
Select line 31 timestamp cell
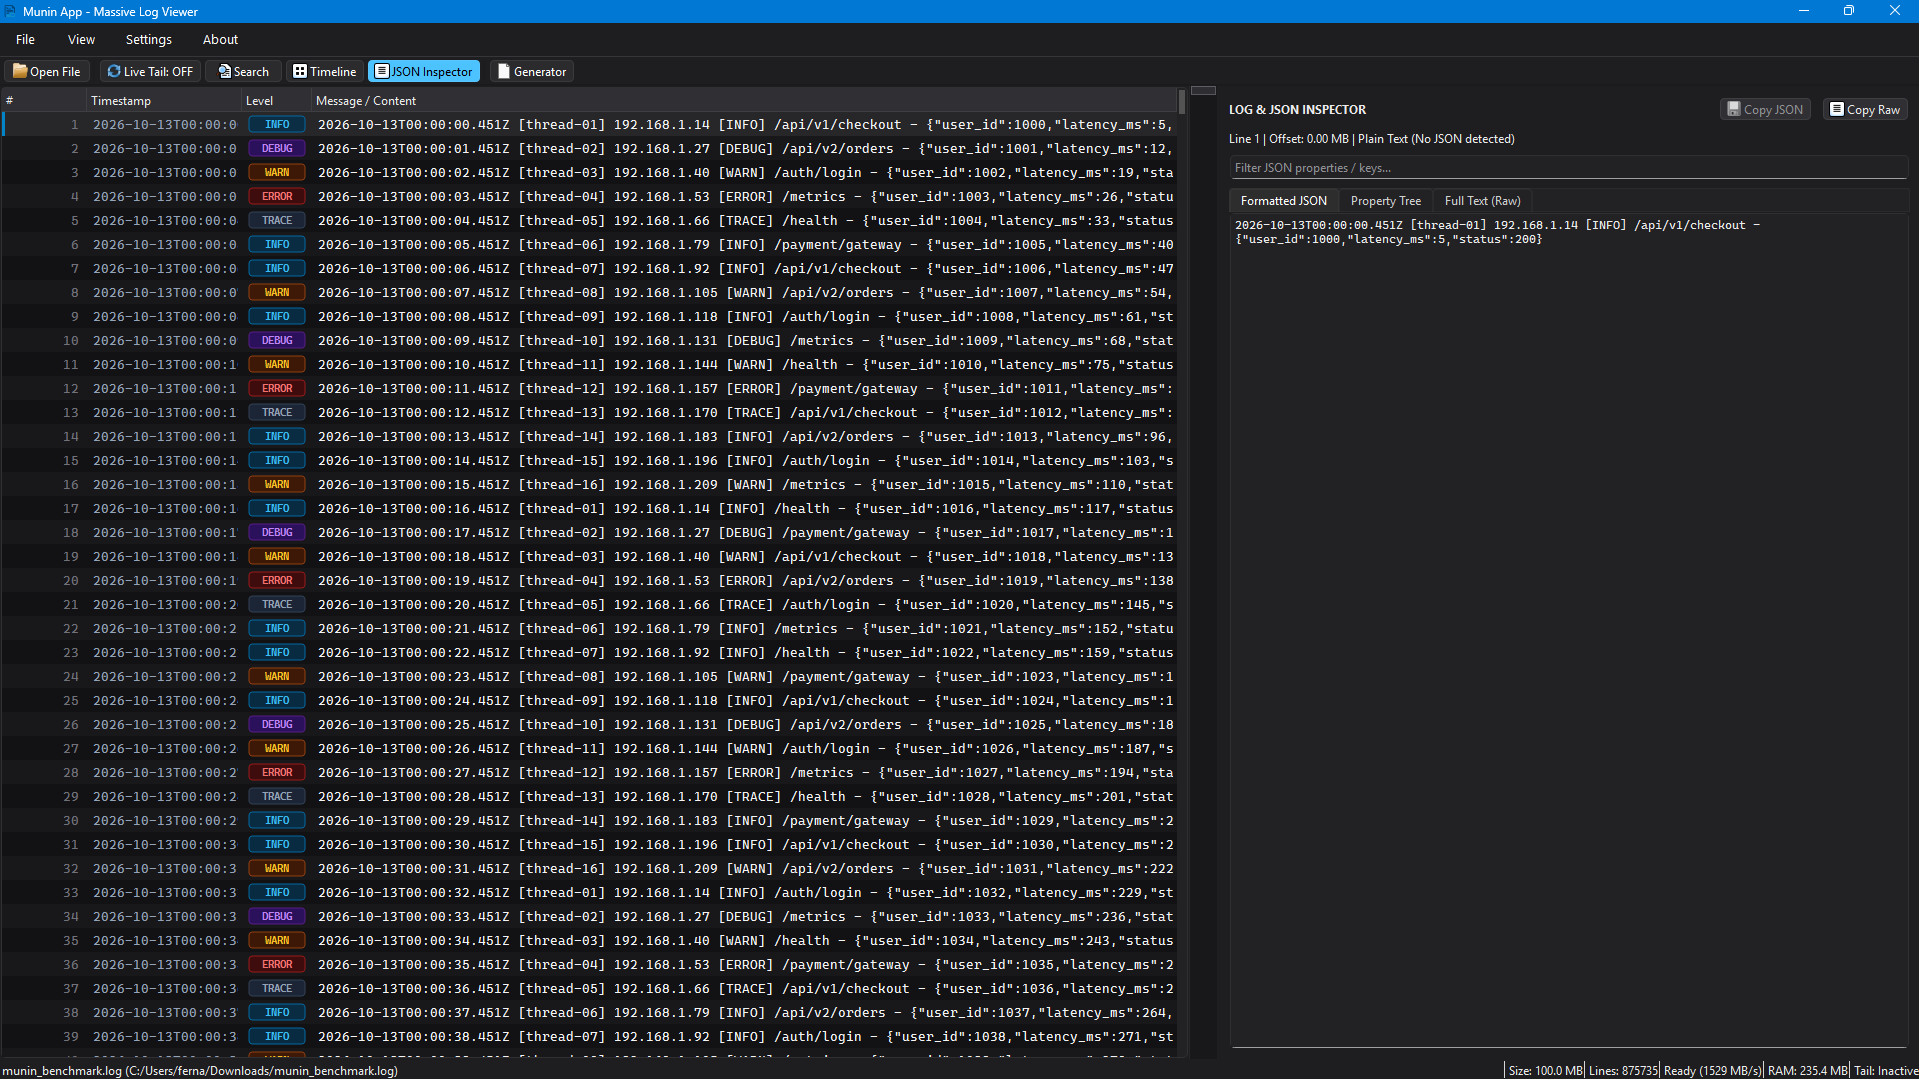pyautogui.click(x=165, y=844)
